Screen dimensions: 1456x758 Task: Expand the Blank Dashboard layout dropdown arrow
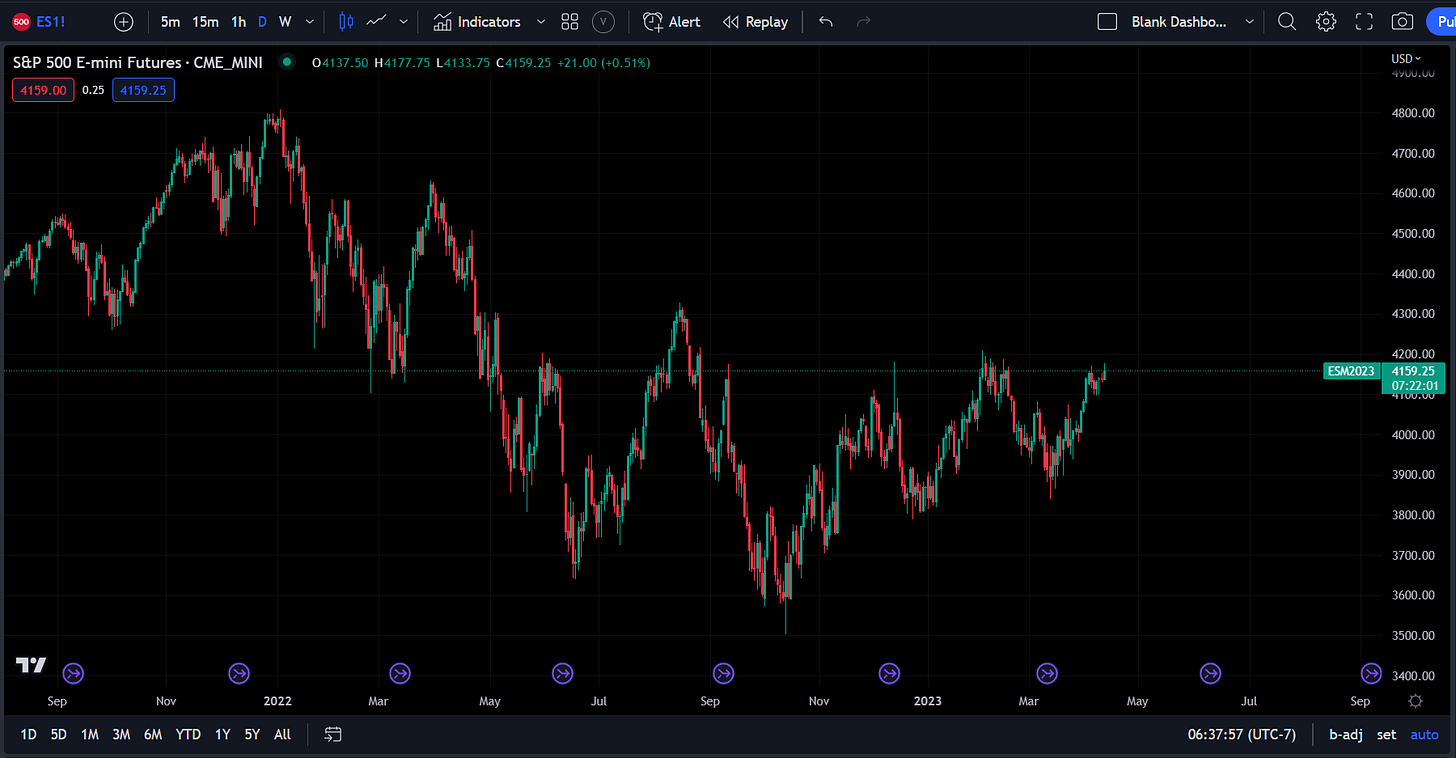[1249, 21]
